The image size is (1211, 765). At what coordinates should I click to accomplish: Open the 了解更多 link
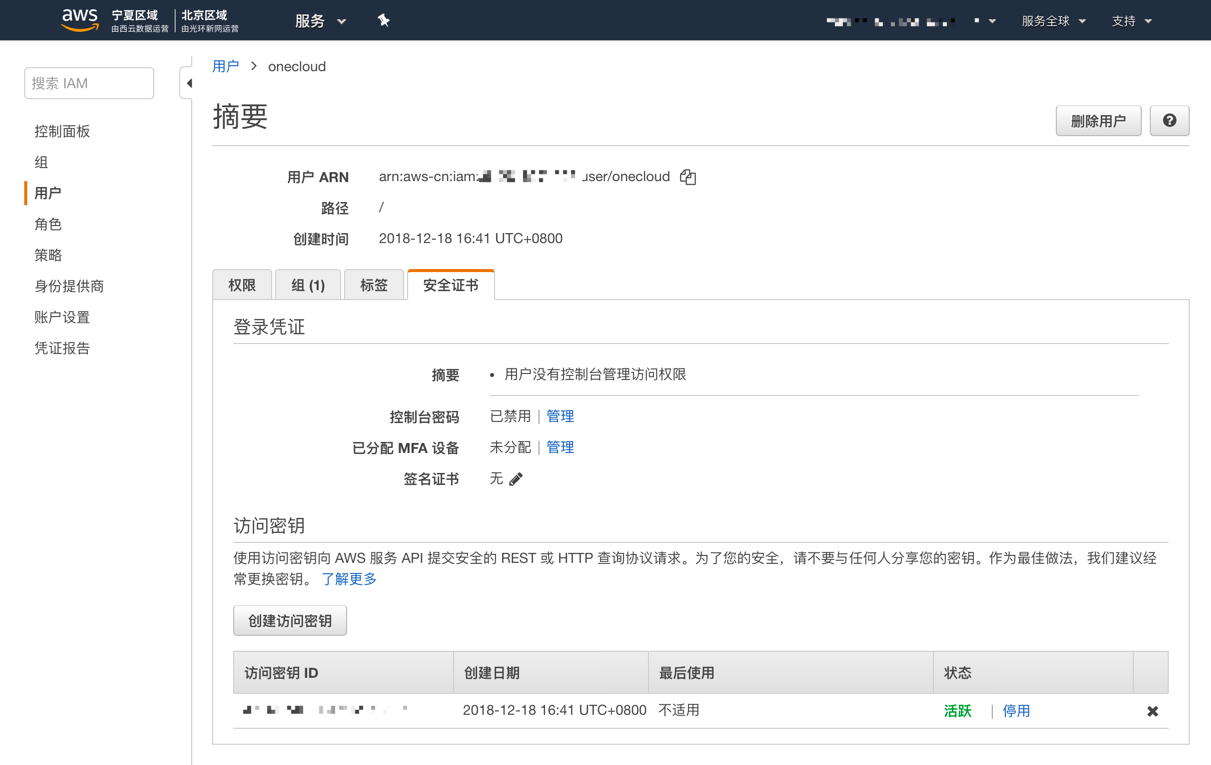[349, 579]
